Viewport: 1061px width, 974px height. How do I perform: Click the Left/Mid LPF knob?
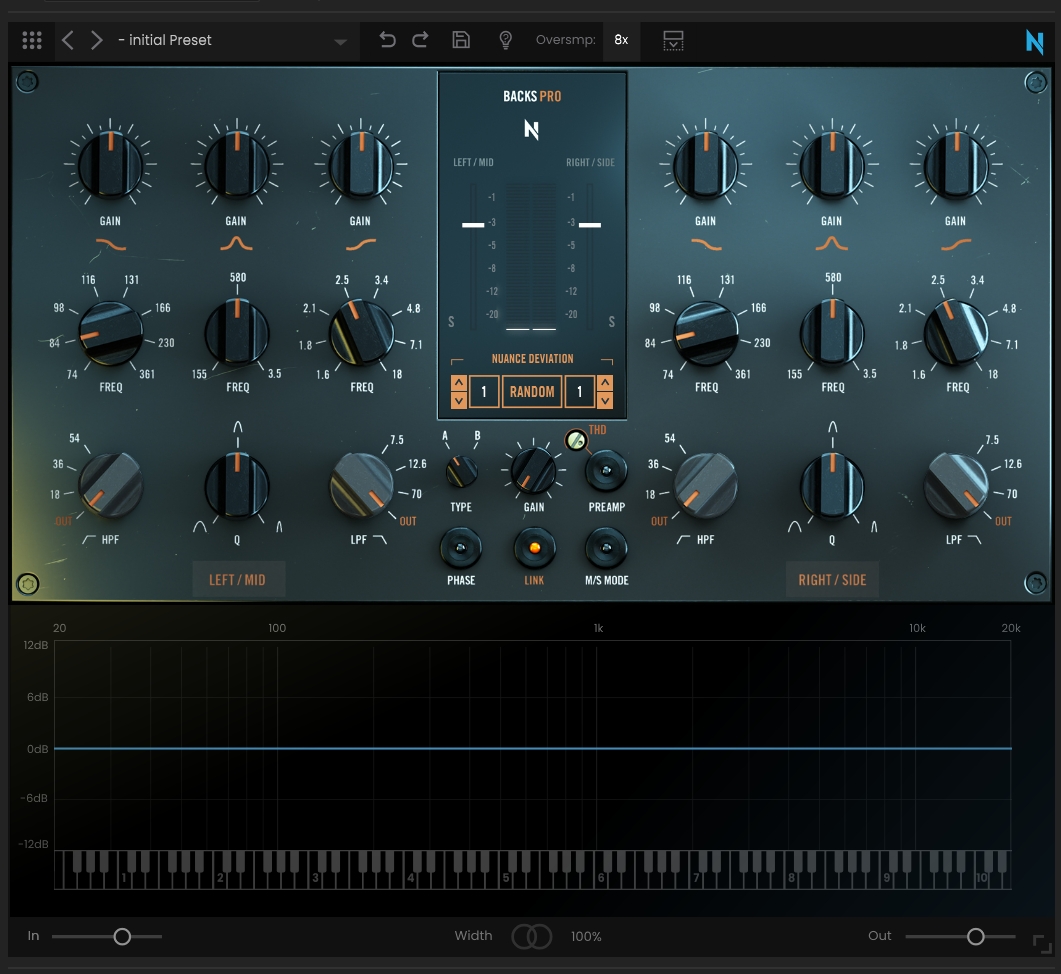pos(361,485)
